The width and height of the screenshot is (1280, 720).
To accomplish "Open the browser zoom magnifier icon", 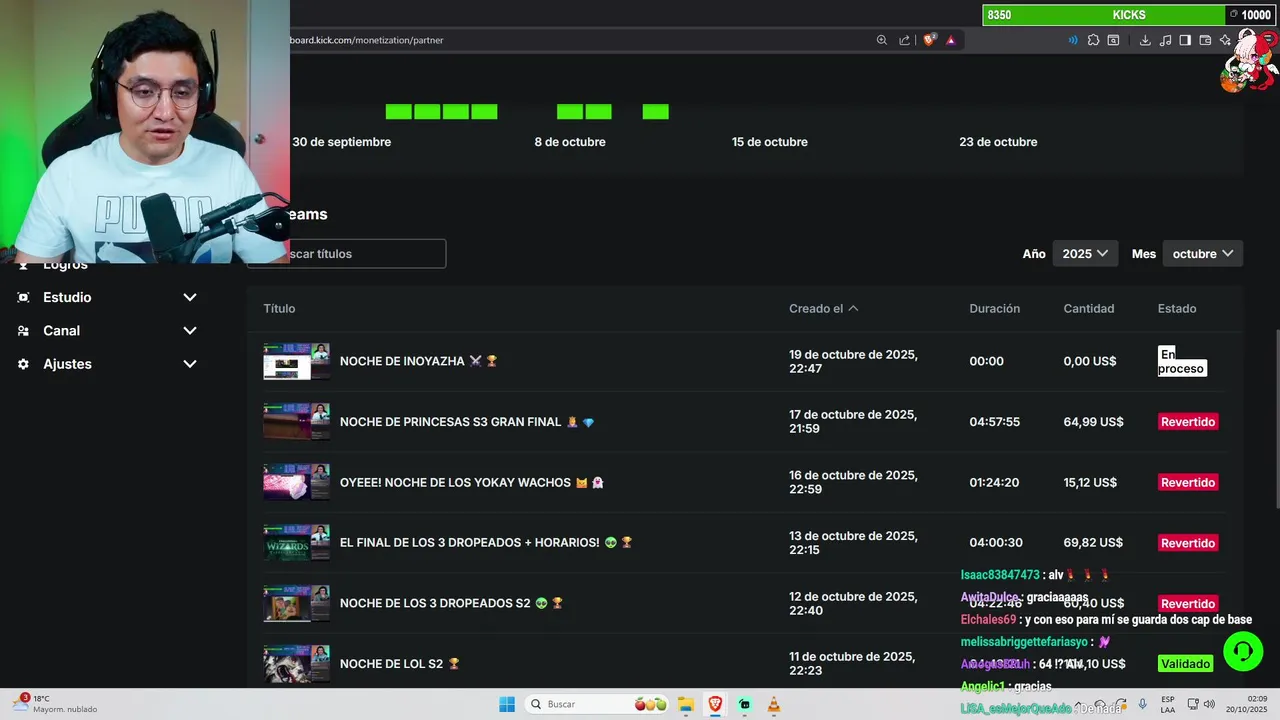I will (881, 40).
